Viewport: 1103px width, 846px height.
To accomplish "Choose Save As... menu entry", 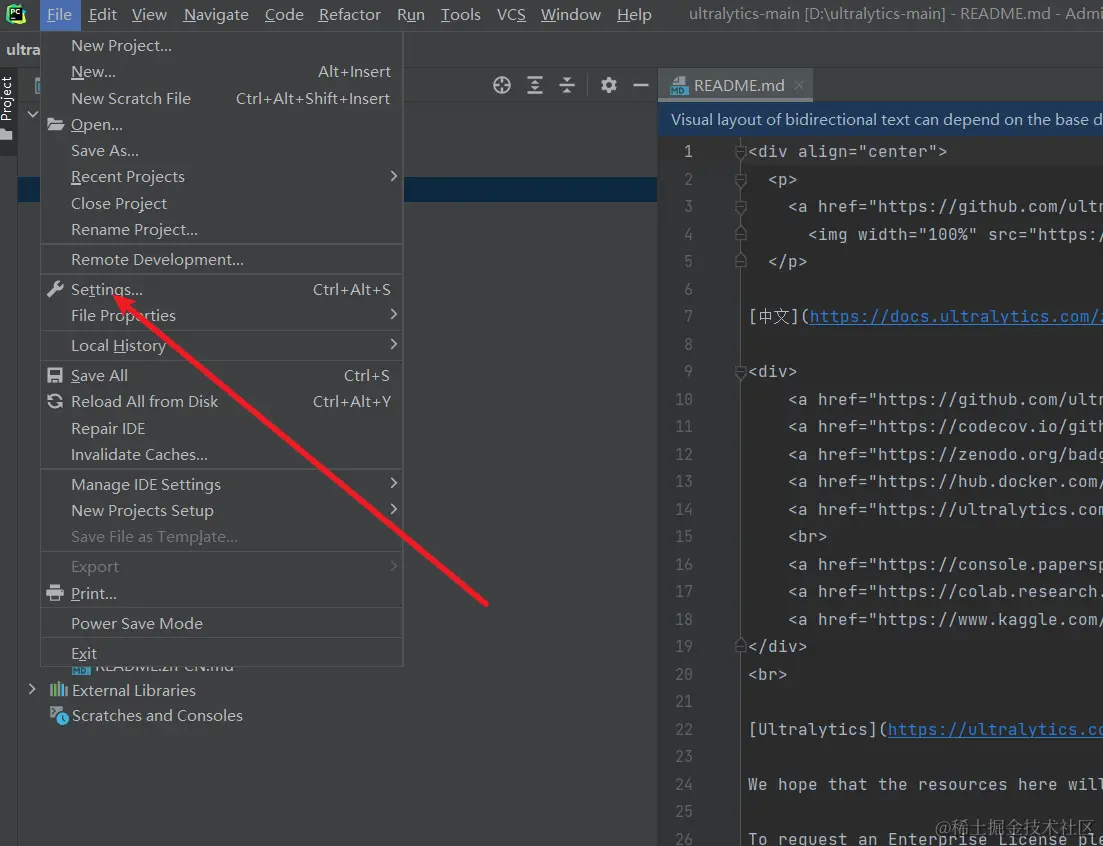I will 222,150.
